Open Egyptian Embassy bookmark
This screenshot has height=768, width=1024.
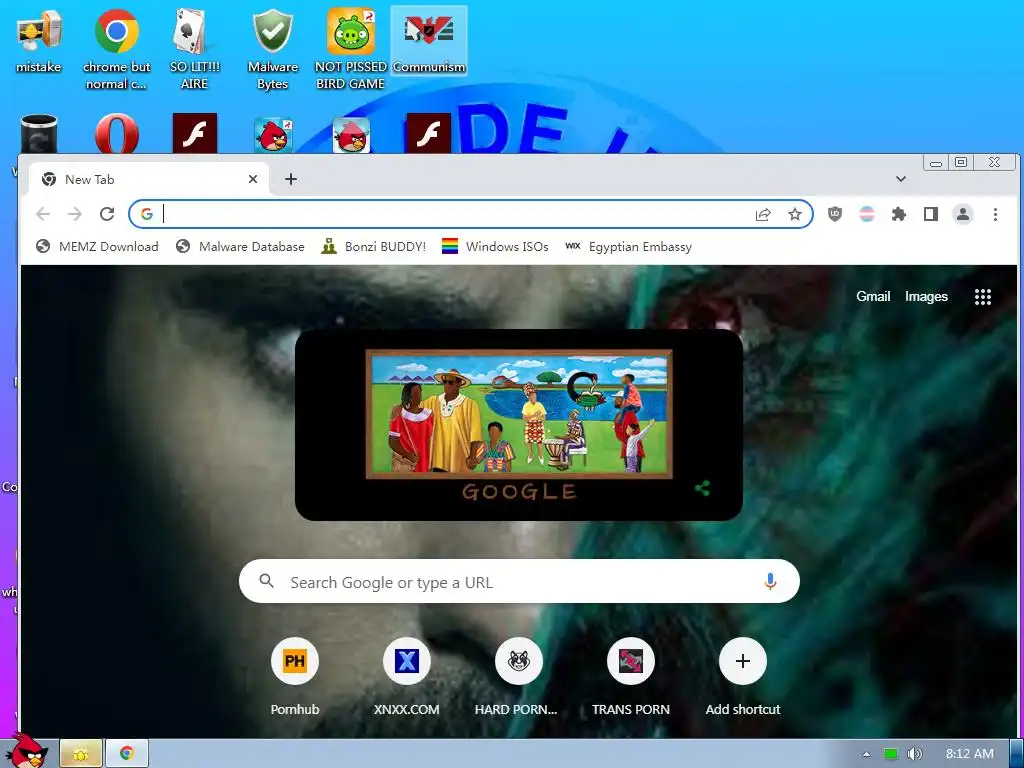pos(628,246)
